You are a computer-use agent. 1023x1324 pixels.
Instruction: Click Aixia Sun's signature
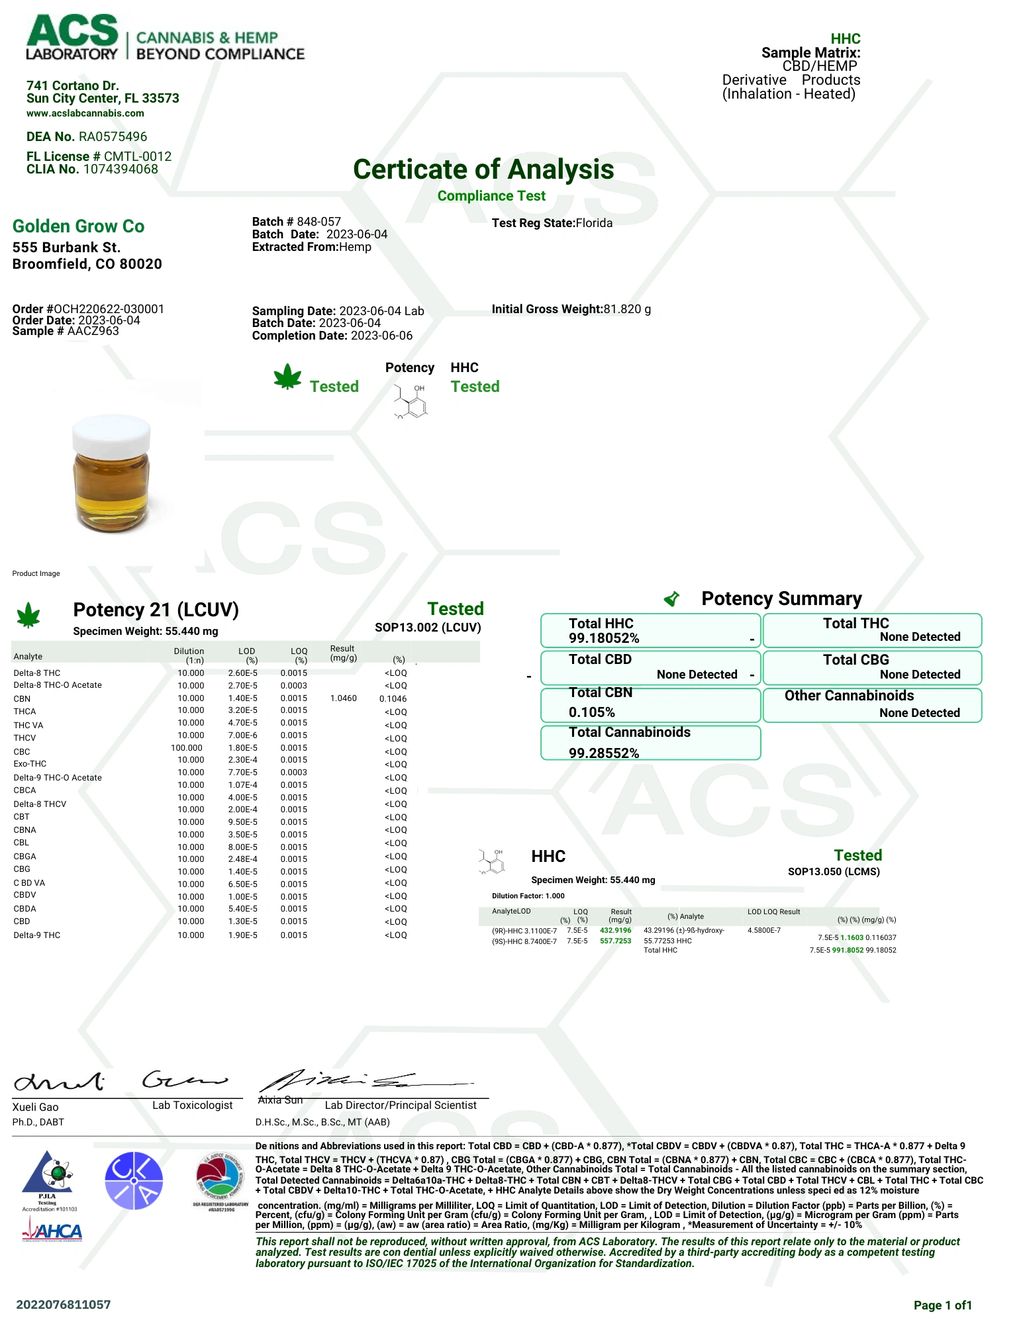click(365, 1081)
